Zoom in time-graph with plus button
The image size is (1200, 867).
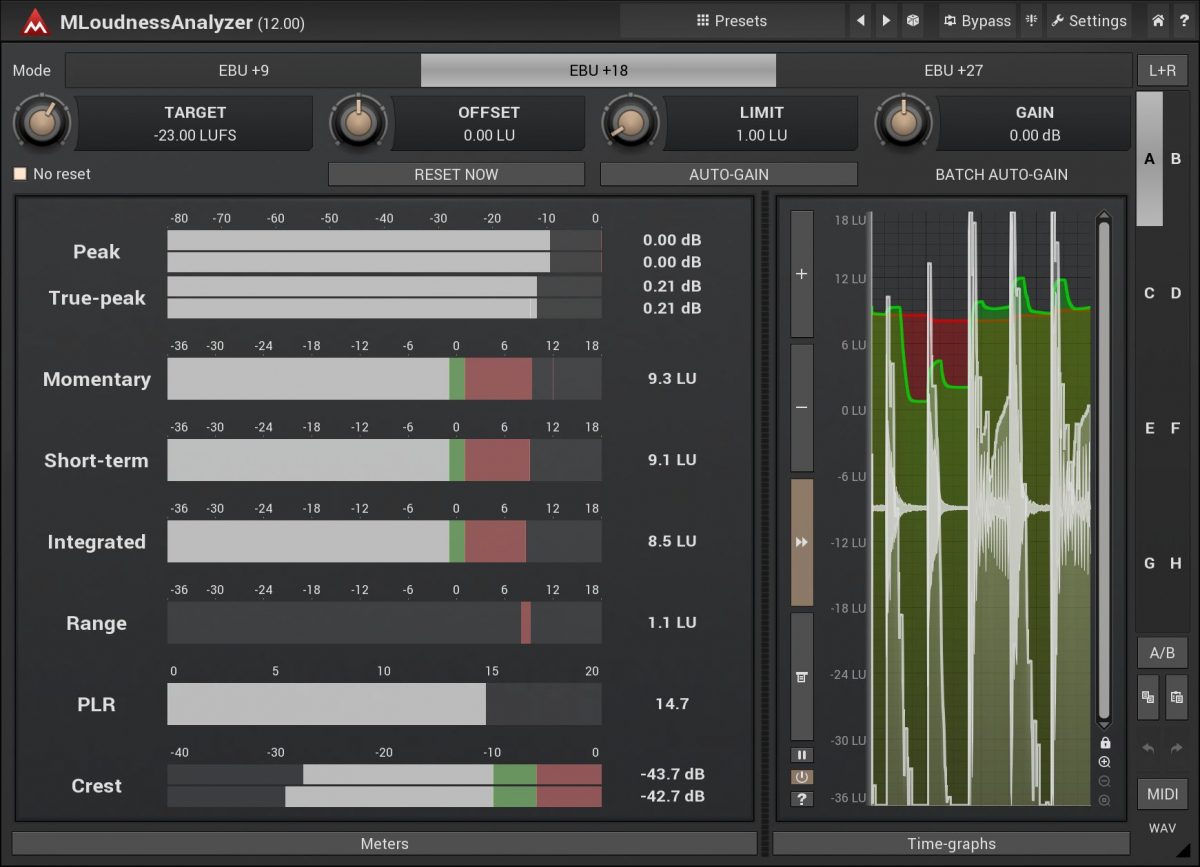point(801,273)
